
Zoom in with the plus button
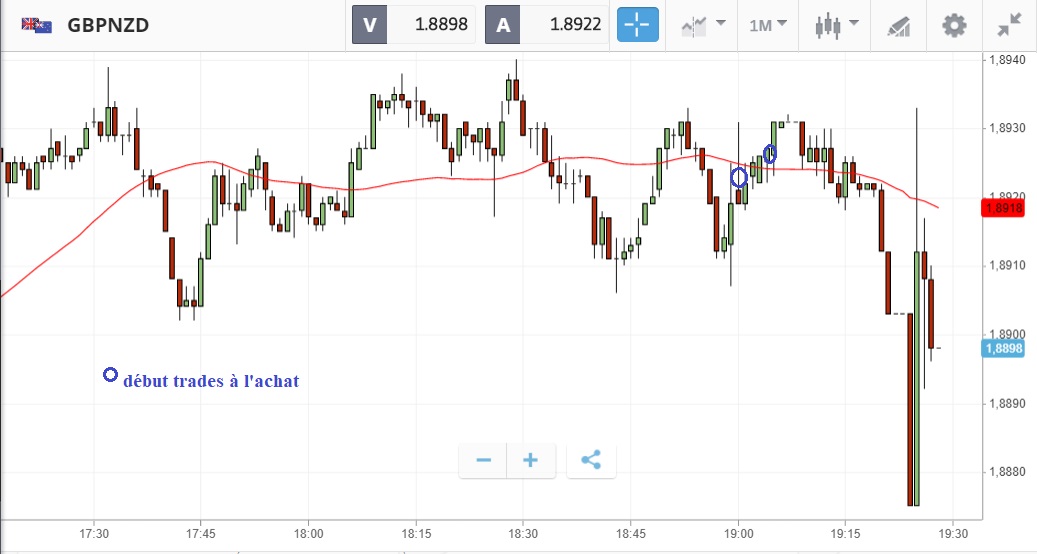pos(530,460)
